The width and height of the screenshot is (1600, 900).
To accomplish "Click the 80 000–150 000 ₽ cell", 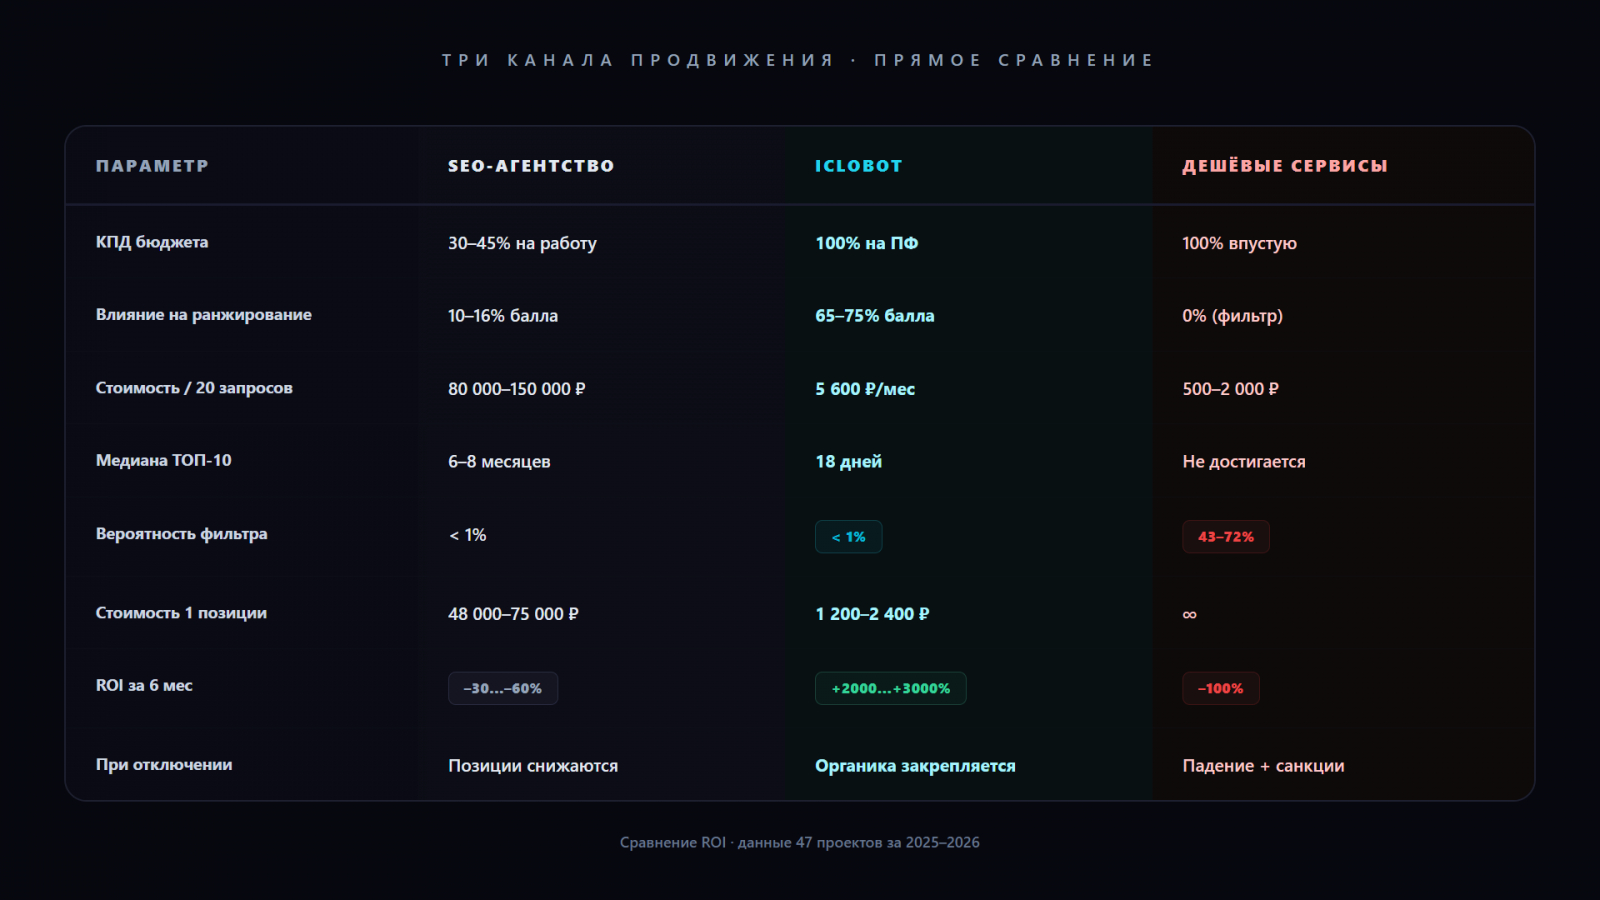I will (516, 389).
